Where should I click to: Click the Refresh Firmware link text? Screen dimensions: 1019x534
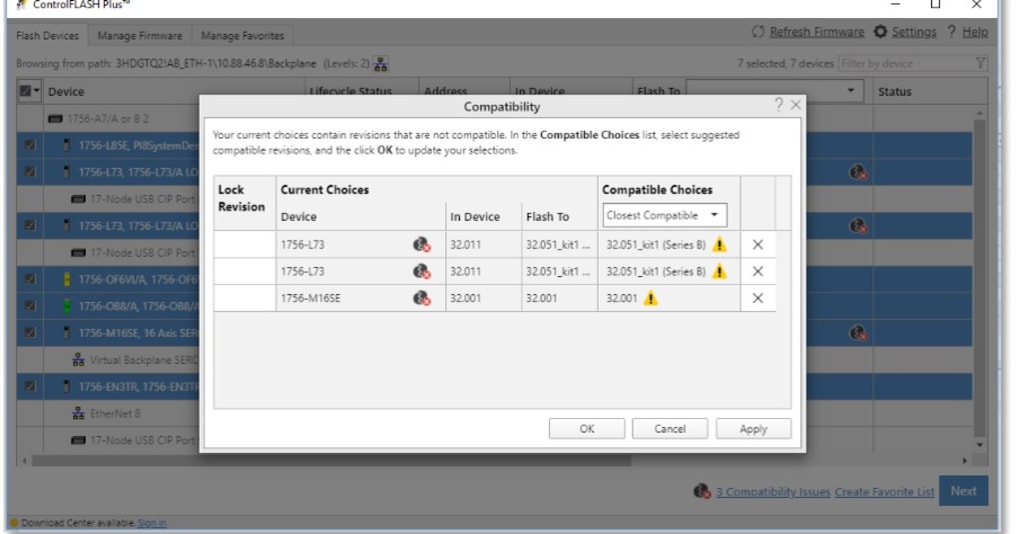pos(817,32)
